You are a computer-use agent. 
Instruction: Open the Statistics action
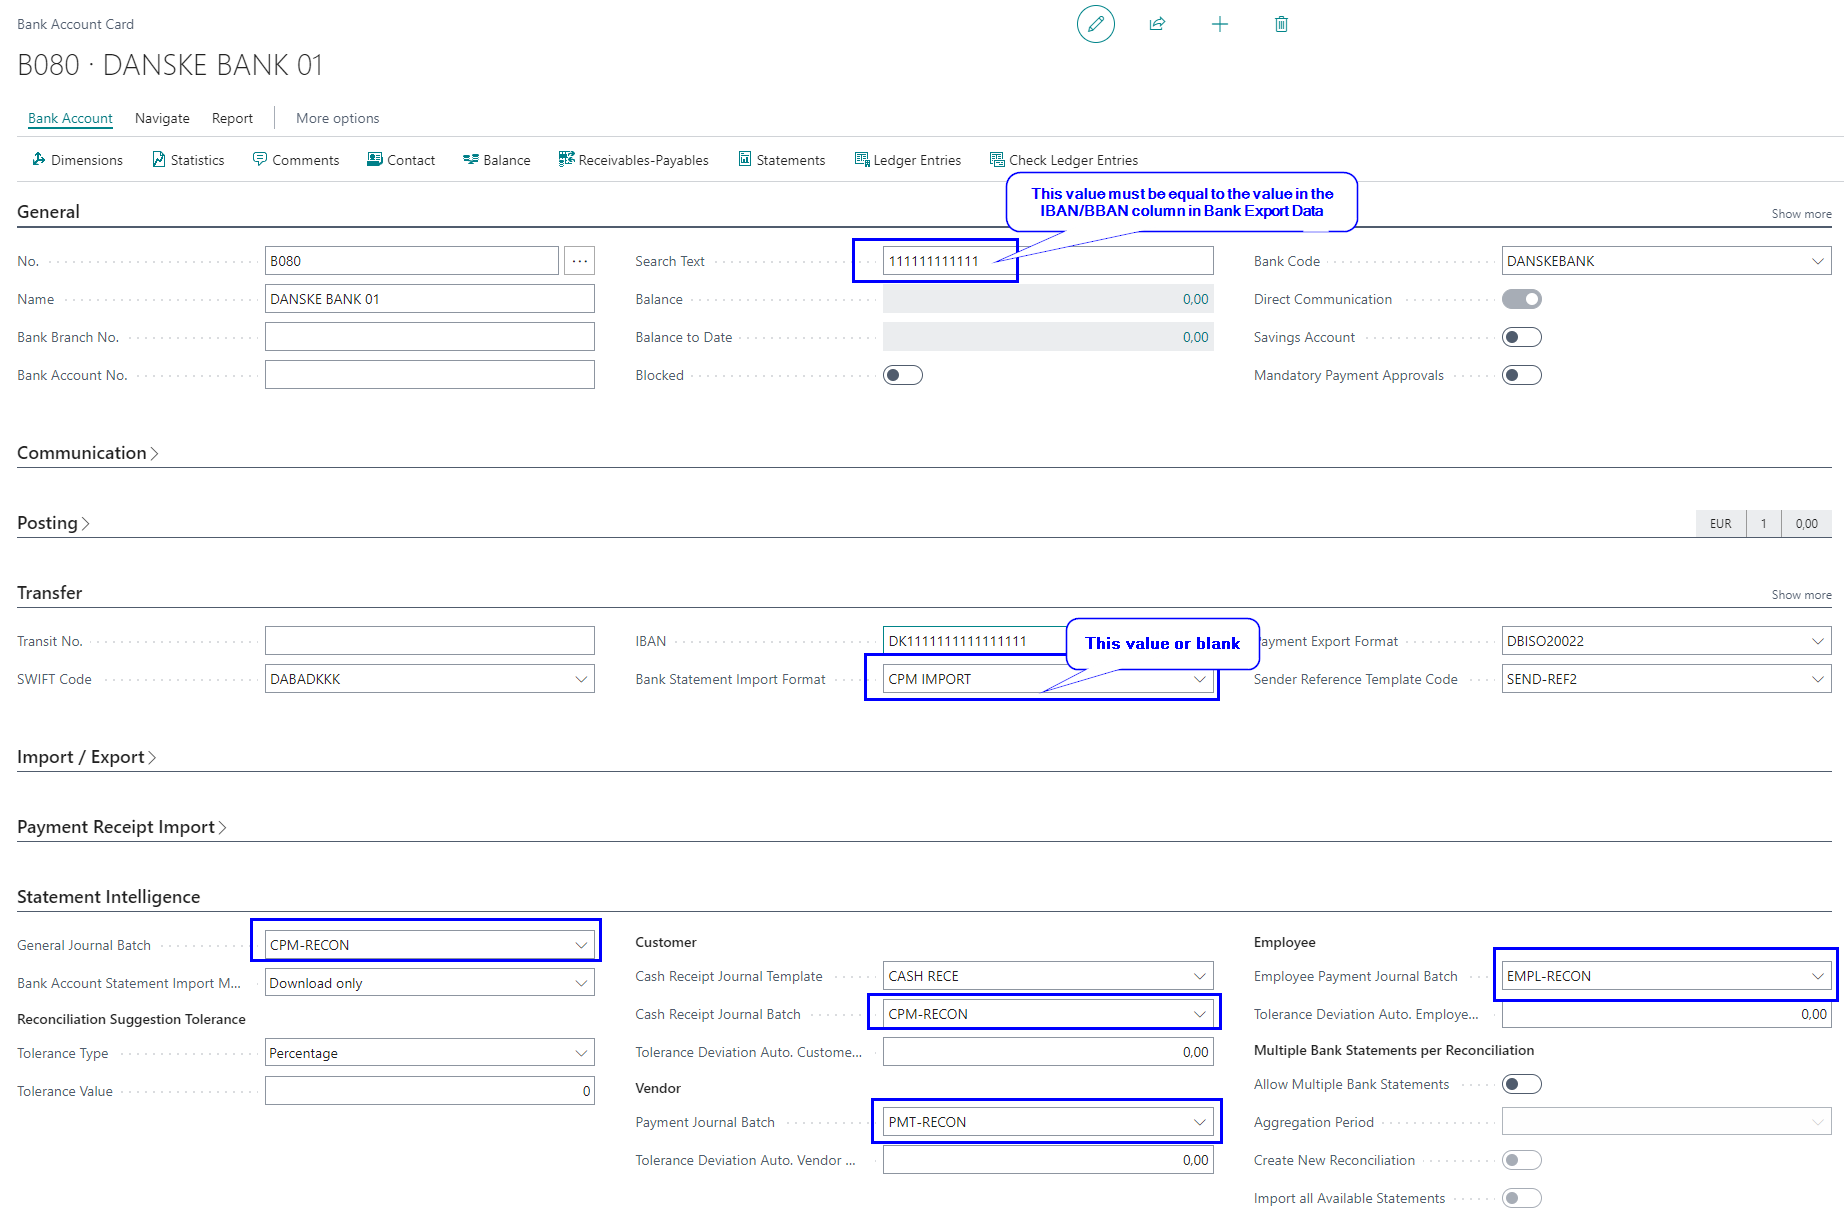(188, 160)
